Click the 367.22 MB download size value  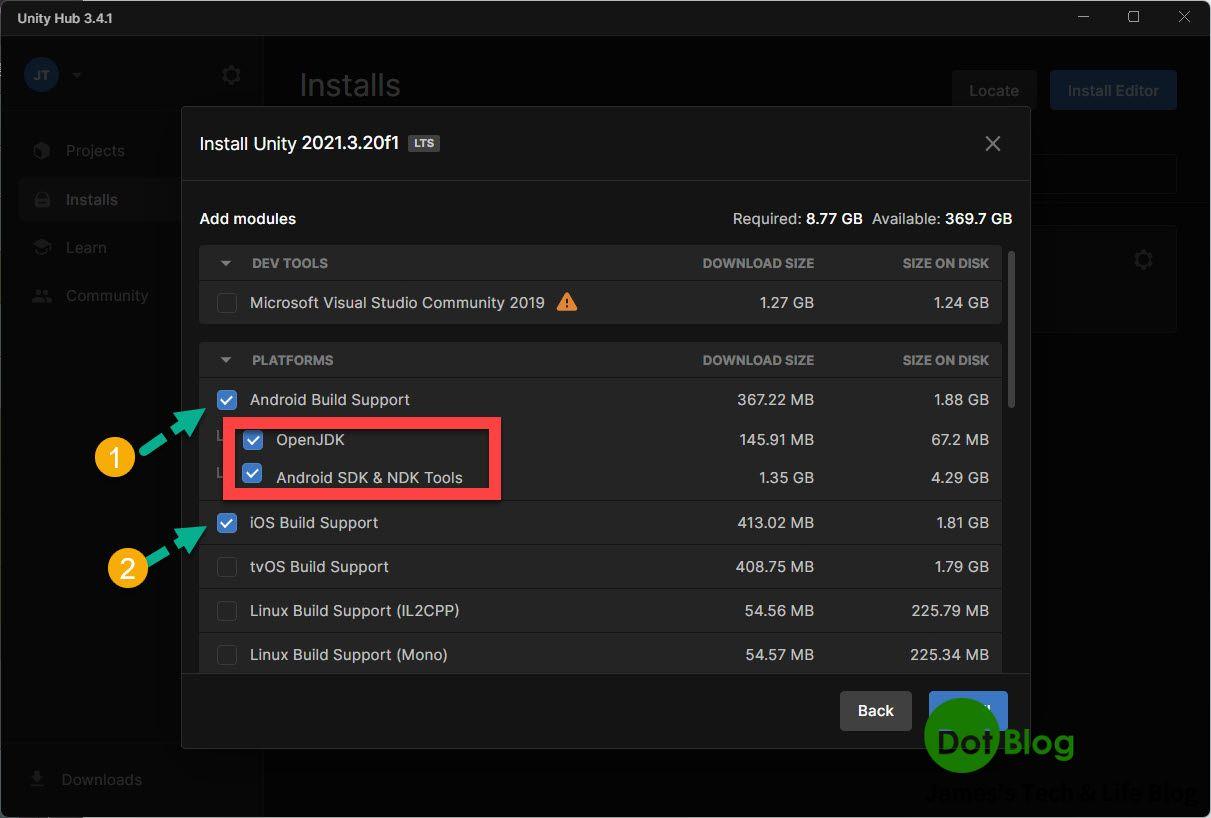coord(775,400)
